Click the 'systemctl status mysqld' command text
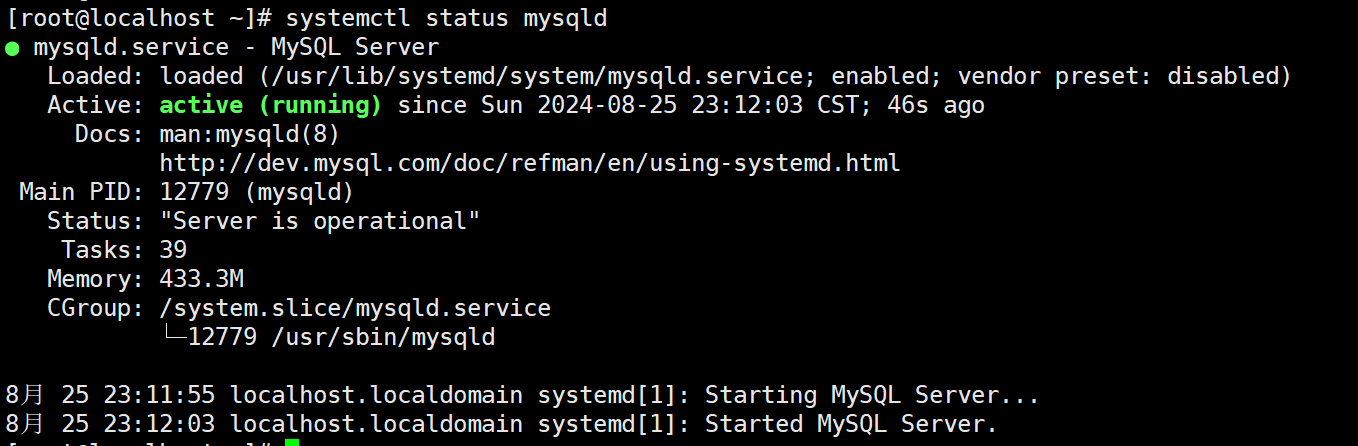This screenshot has height=446, width=1358. point(446,19)
